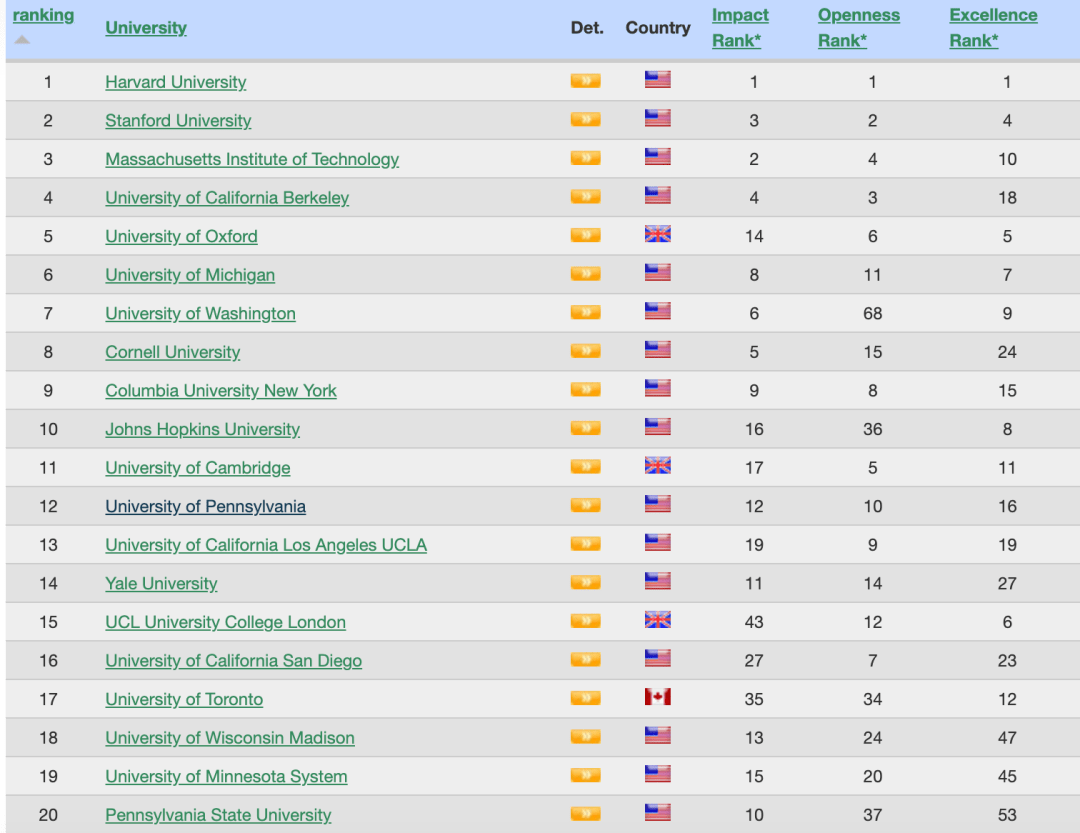1080x833 pixels.
Task: Click the US flag in Yale University row
Action: click(x=658, y=582)
